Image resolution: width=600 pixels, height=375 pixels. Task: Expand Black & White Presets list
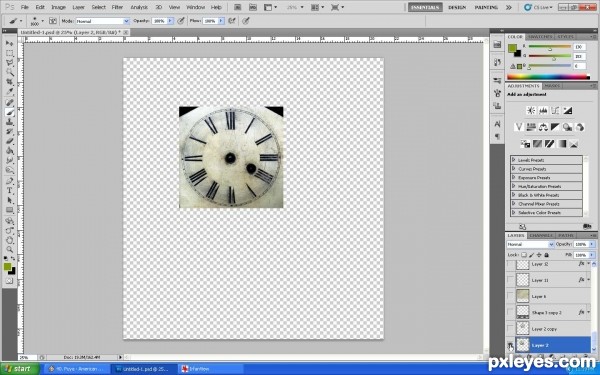(x=514, y=195)
